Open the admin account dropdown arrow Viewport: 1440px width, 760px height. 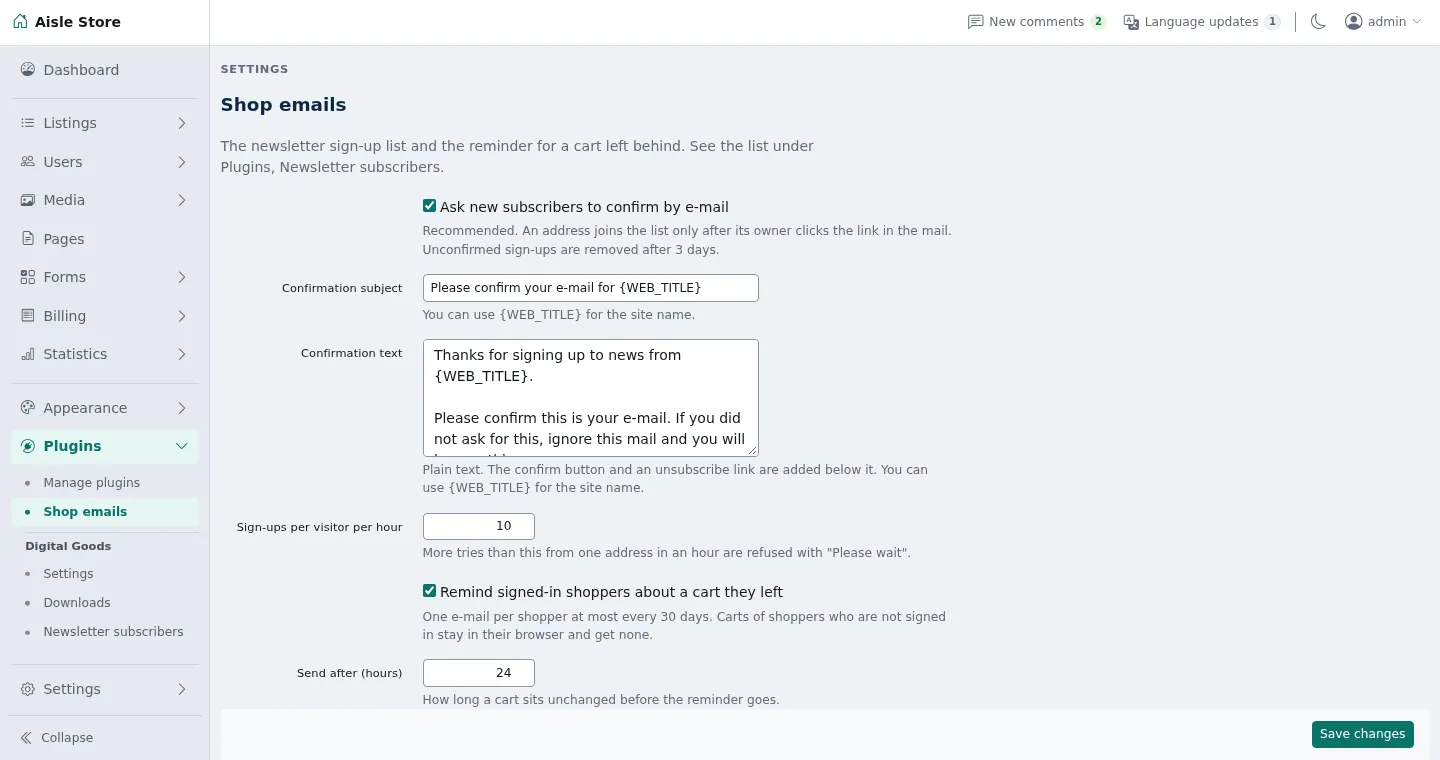click(1416, 22)
